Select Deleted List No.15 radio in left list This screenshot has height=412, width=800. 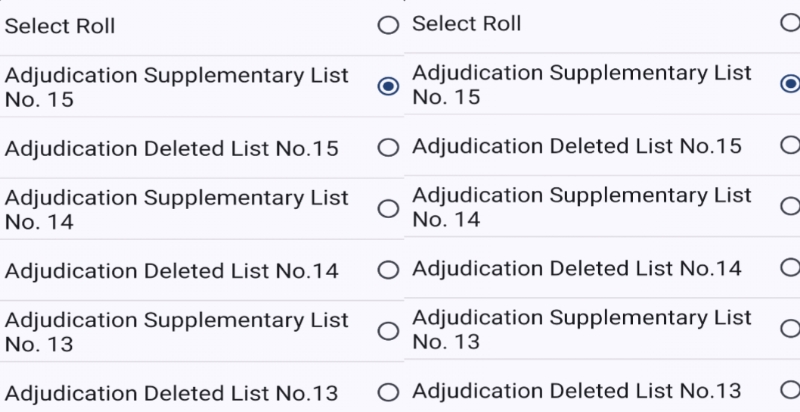click(x=388, y=149)
